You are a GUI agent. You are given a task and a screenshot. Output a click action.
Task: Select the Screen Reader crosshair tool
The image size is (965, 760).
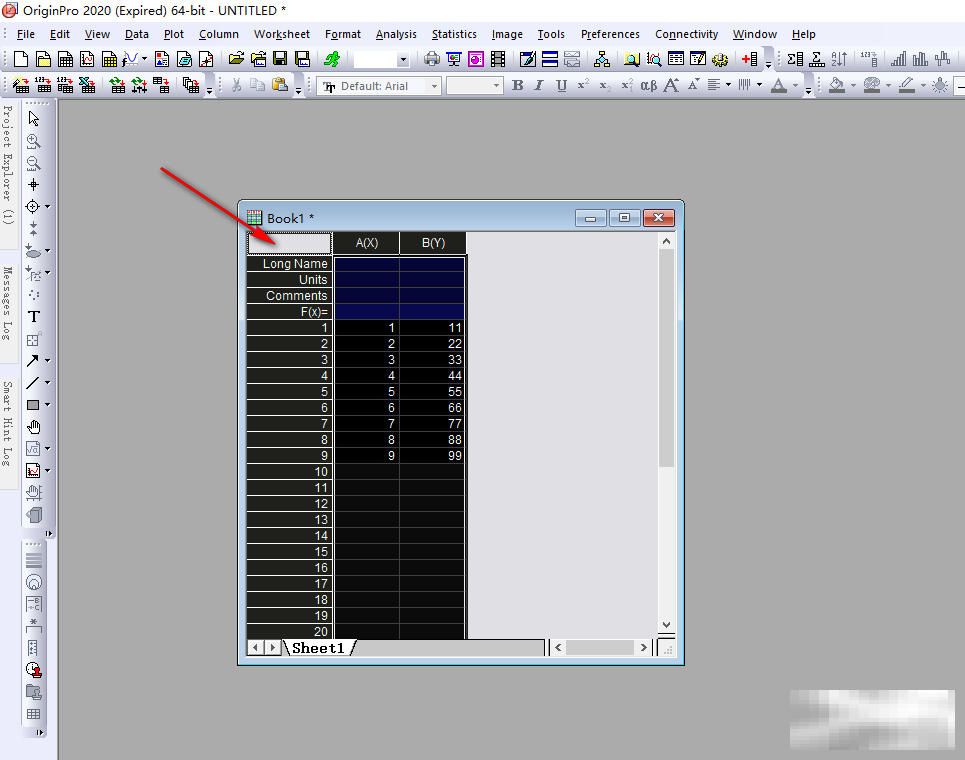click(34, 185)
